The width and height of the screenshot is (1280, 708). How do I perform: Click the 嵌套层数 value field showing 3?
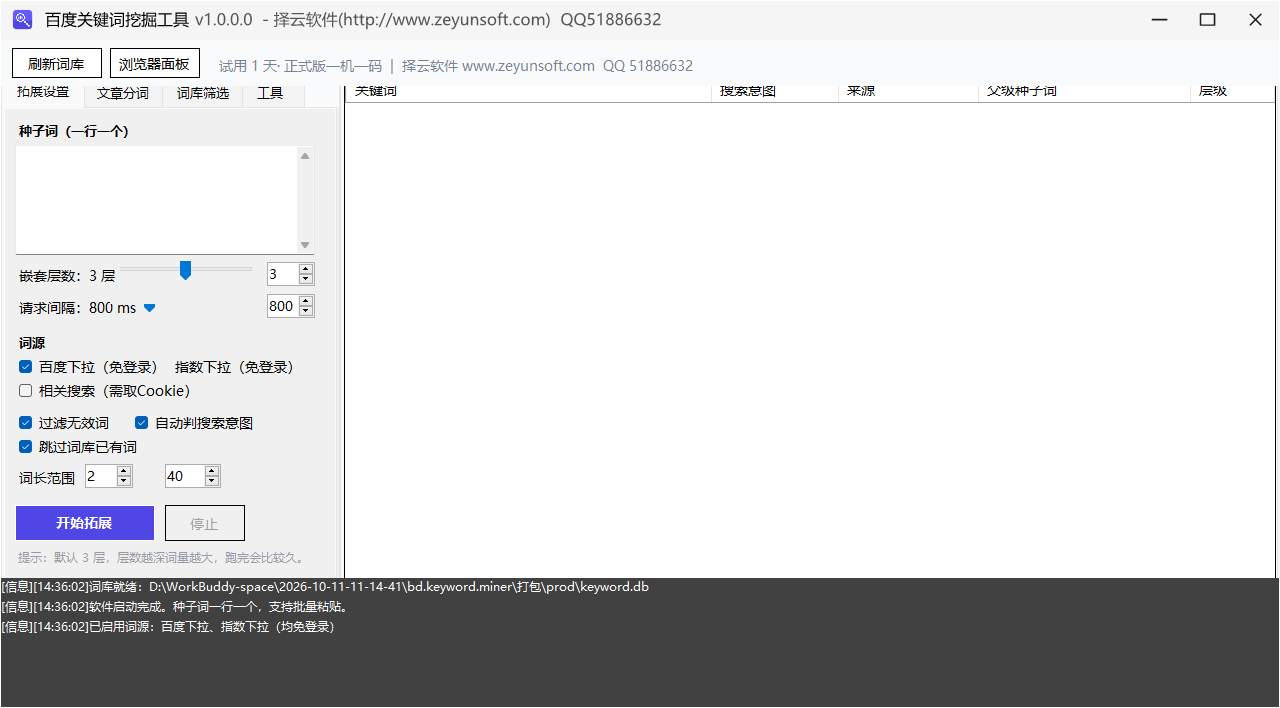point(282,274)
